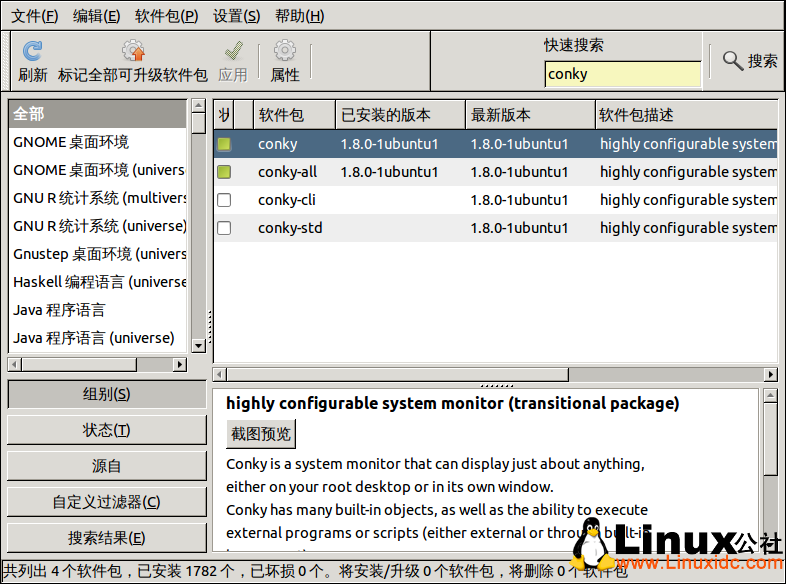Mark the conky-std package checkbox
Image resolution: width=786 pixels, height=584 pixels.
click(224, 228)
